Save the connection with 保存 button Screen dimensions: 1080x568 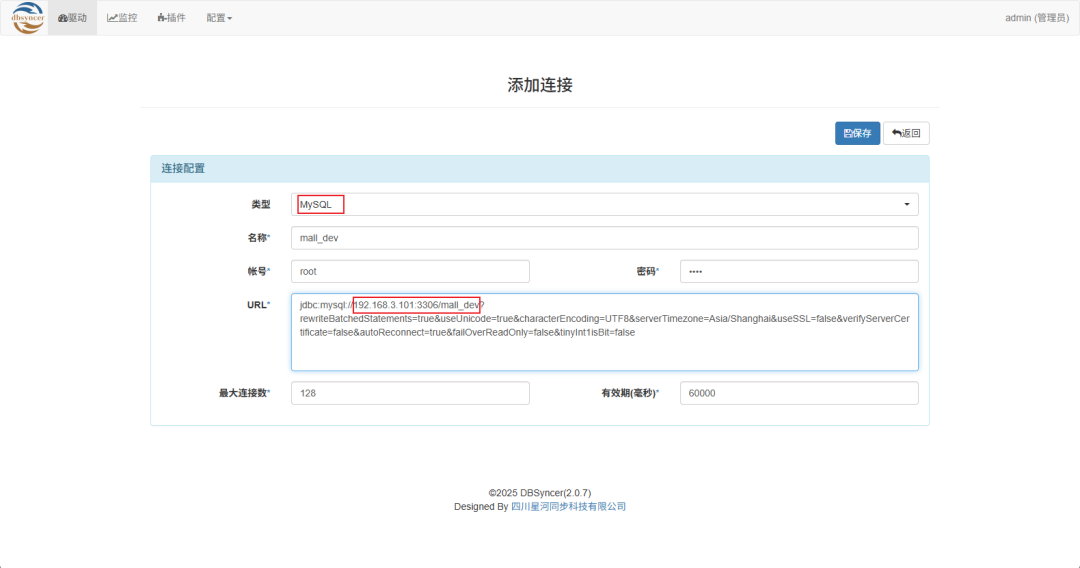pyautogui.click(x=857, y=133)
